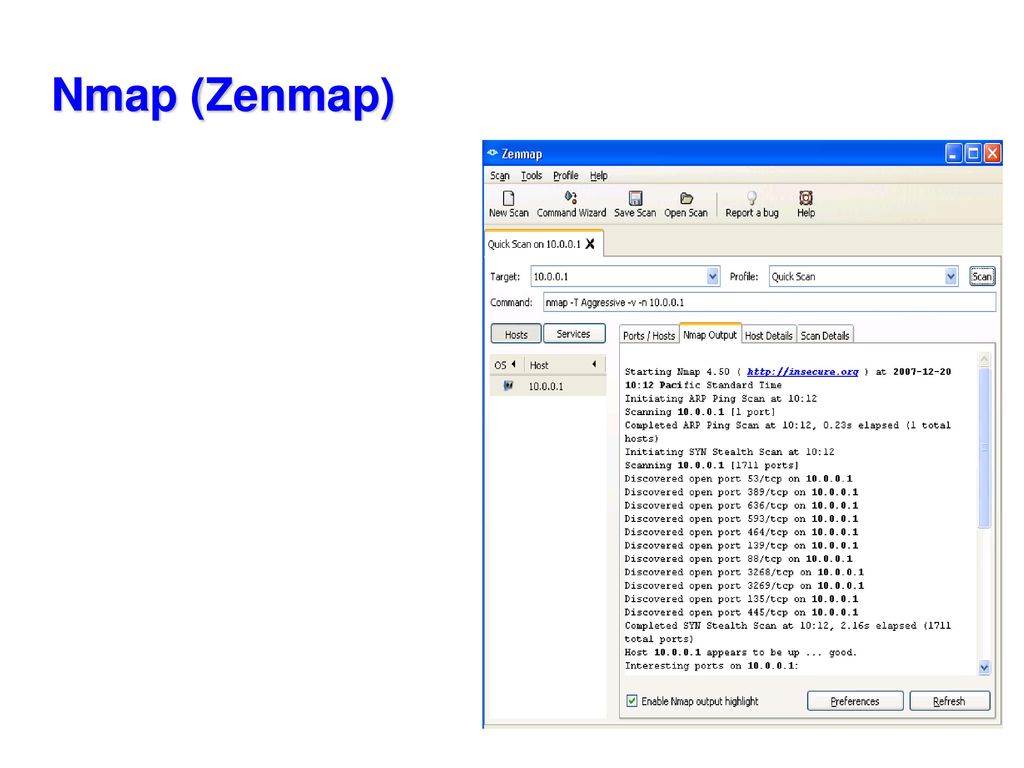Image resolution: width=1024 pixels, height=768 pixels.
Task: Click 'Discovered open port 3268/tcp' line
Action: (744, 572)
